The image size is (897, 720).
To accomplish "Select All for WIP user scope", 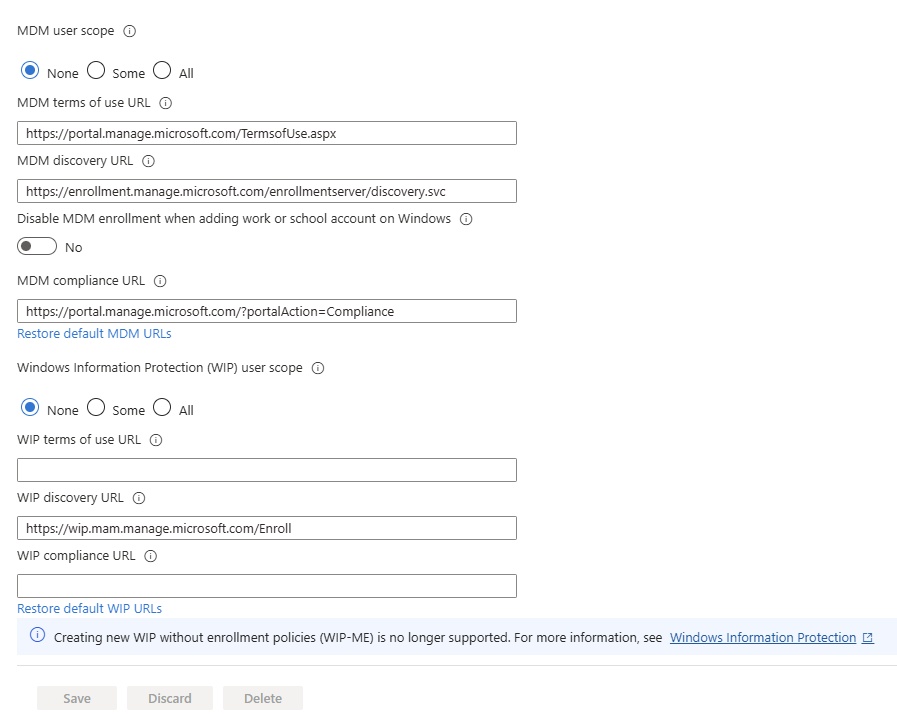I will 162,408.
